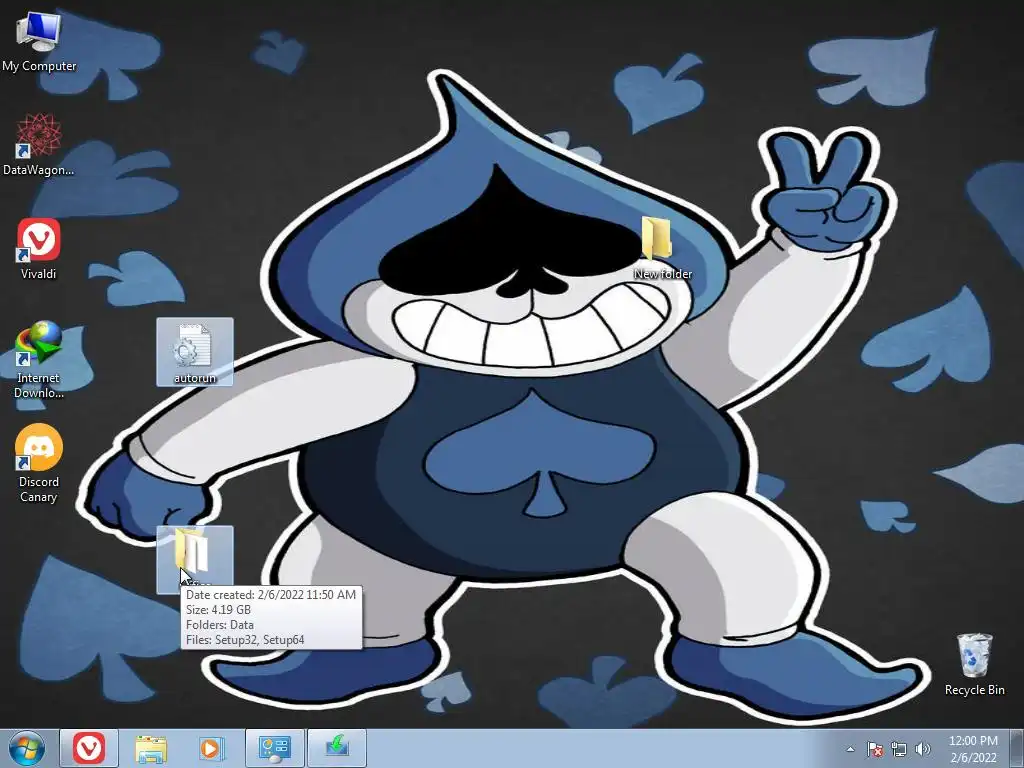The width and height of the screenshot is (1024, 768).
Task: Select the Internet Download Manager desktop shortcut
Action: click(x=39, y=360)
